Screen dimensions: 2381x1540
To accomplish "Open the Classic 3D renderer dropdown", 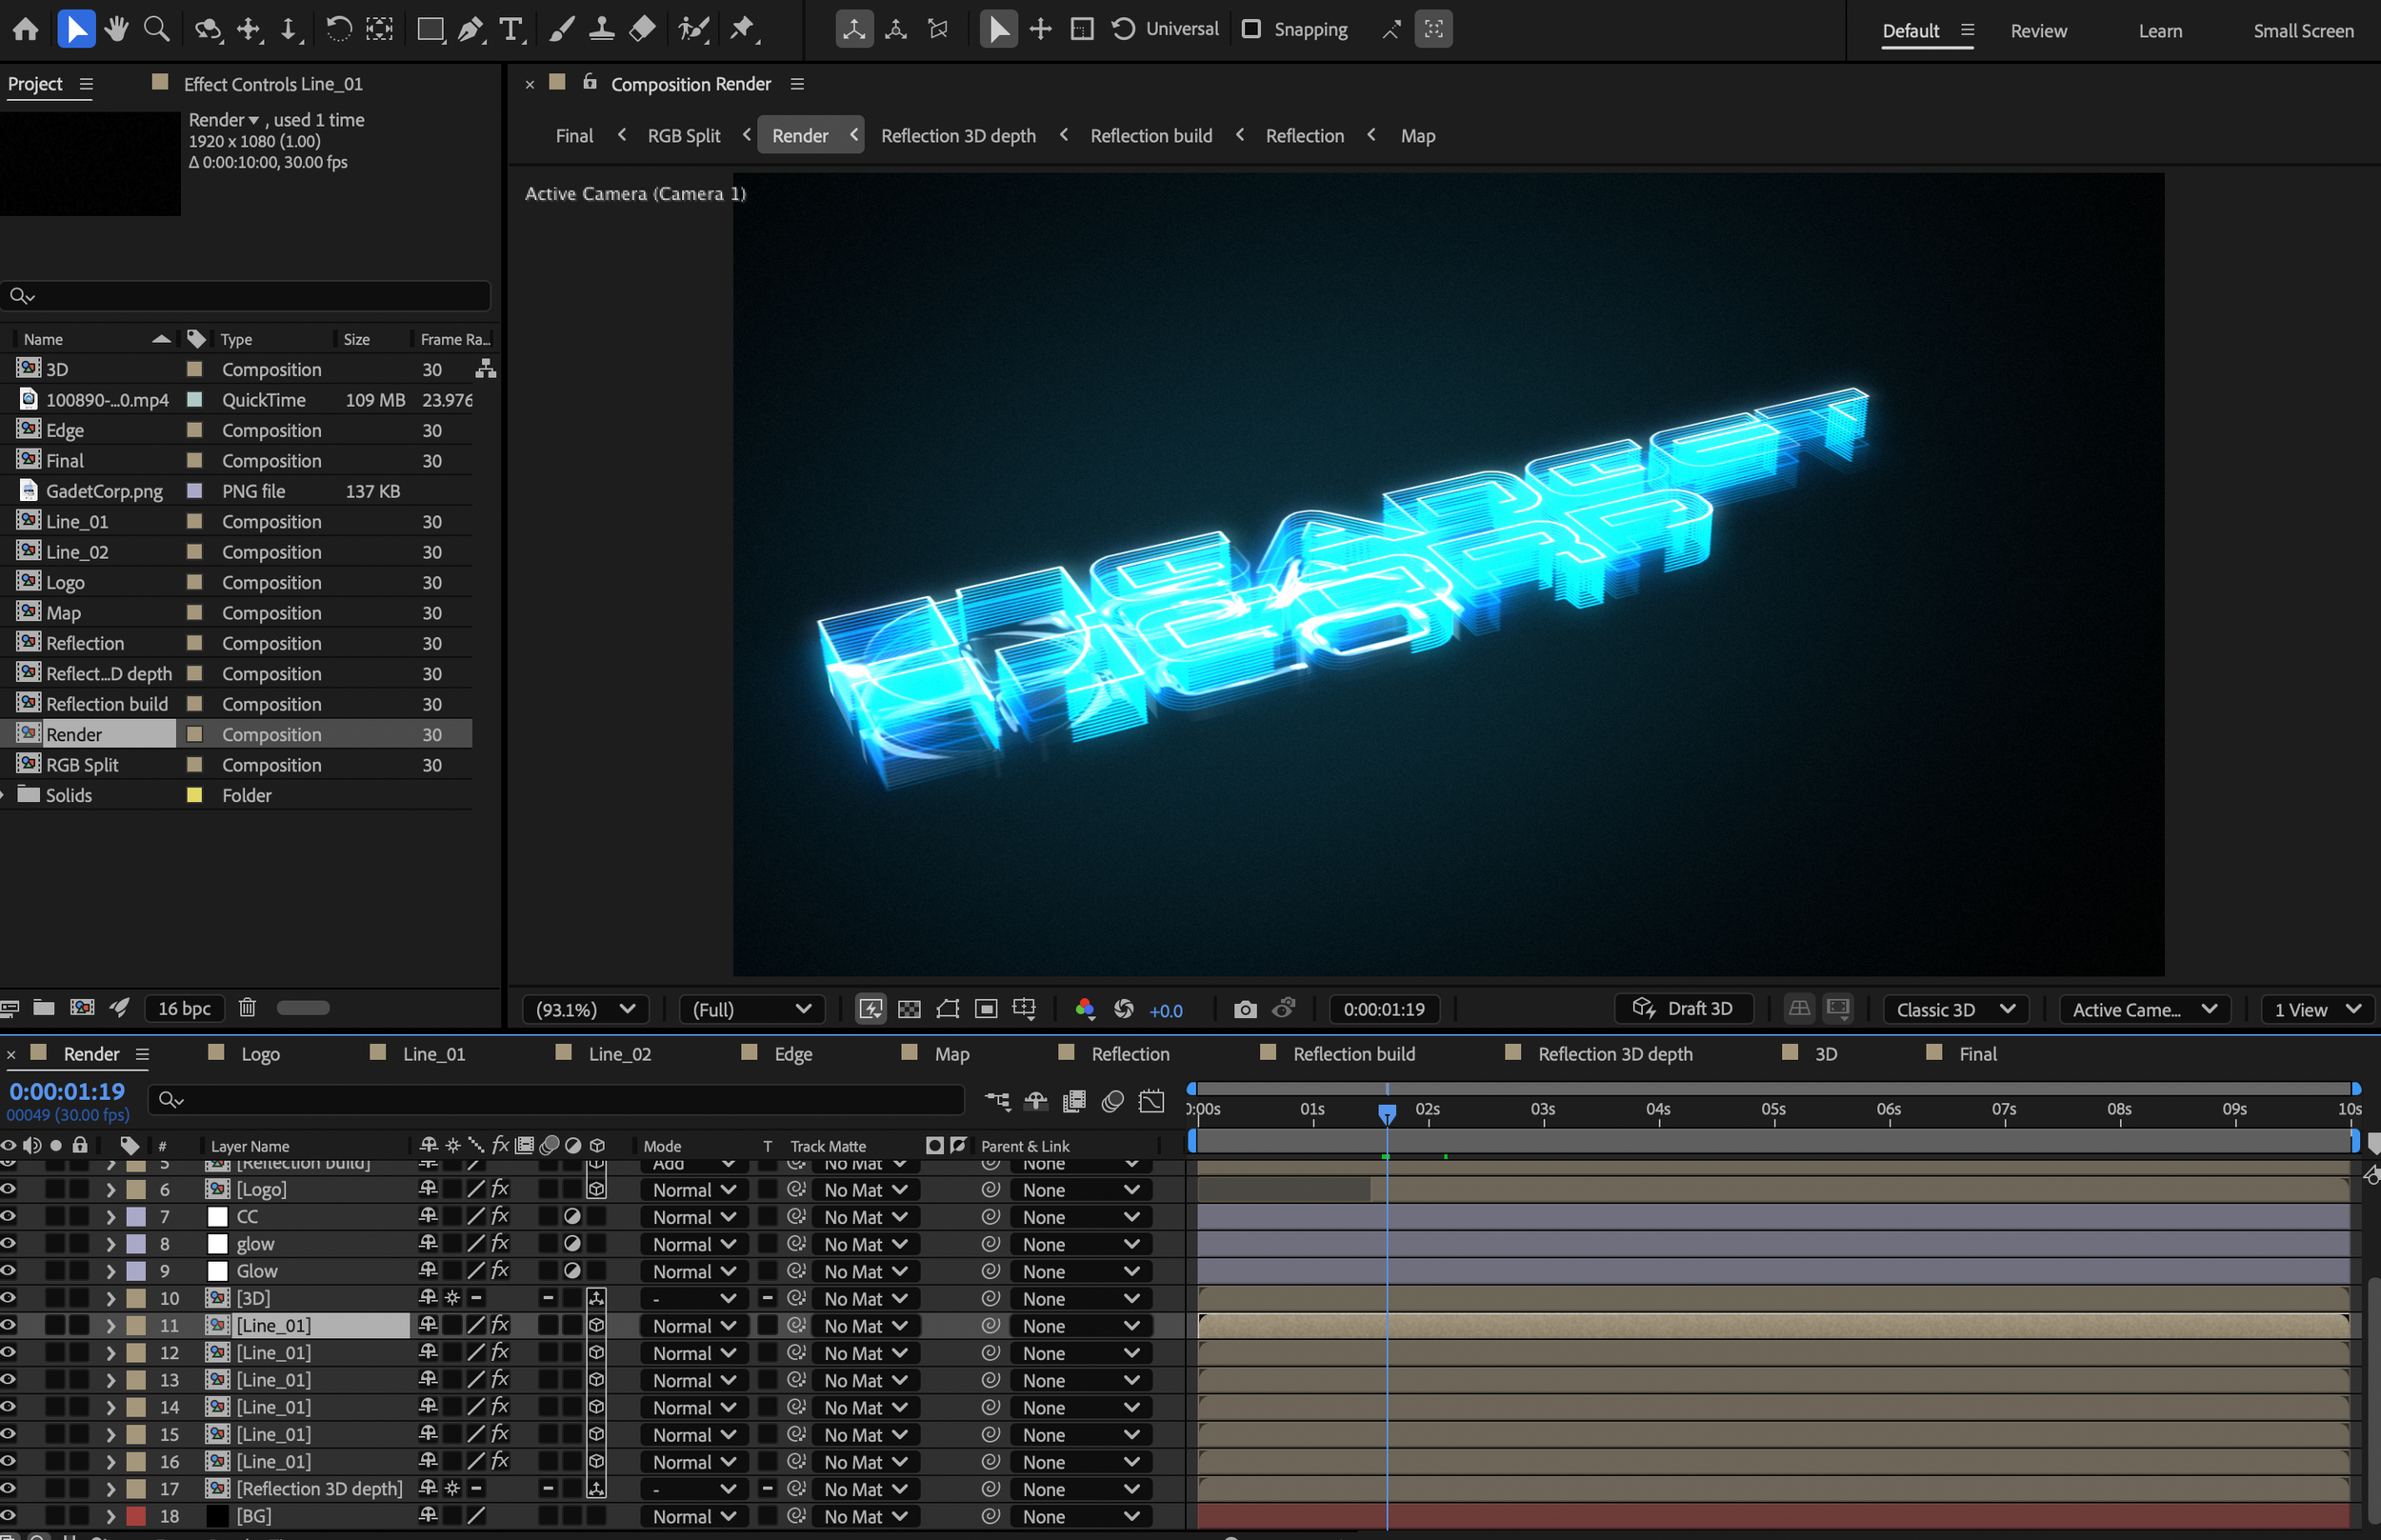I will 1955,1009.
